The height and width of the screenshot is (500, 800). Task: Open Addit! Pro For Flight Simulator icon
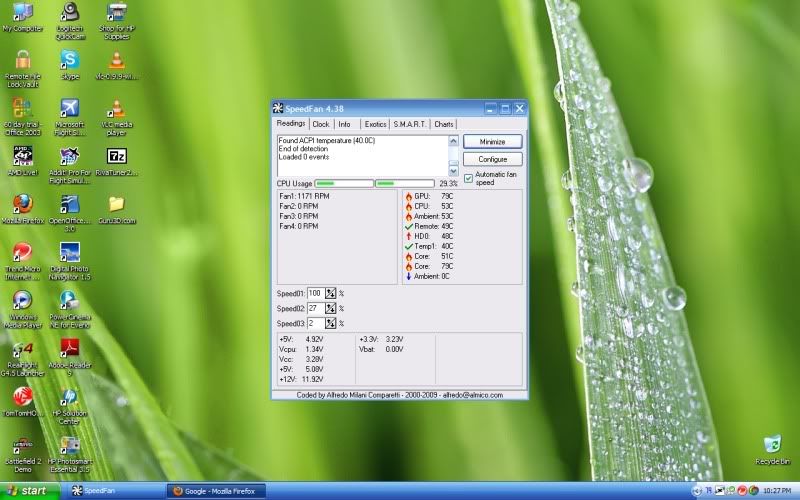coord(69,165)
